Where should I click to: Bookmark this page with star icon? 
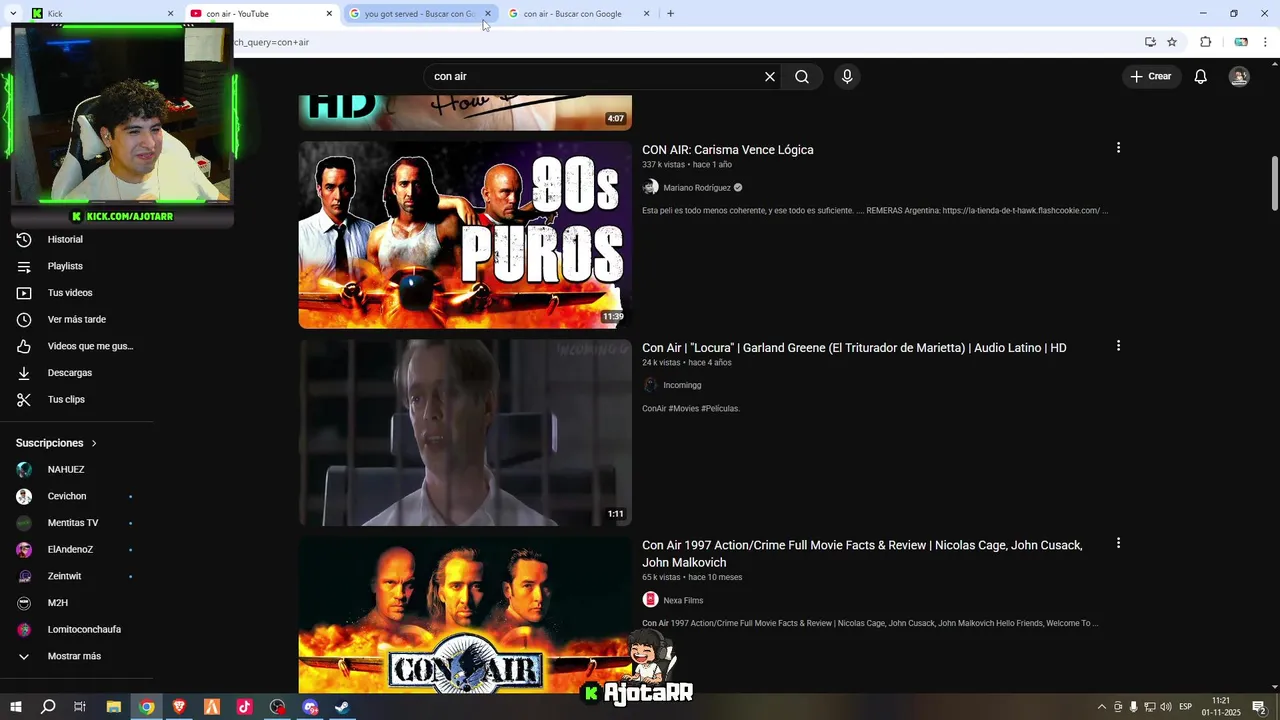1172,42
